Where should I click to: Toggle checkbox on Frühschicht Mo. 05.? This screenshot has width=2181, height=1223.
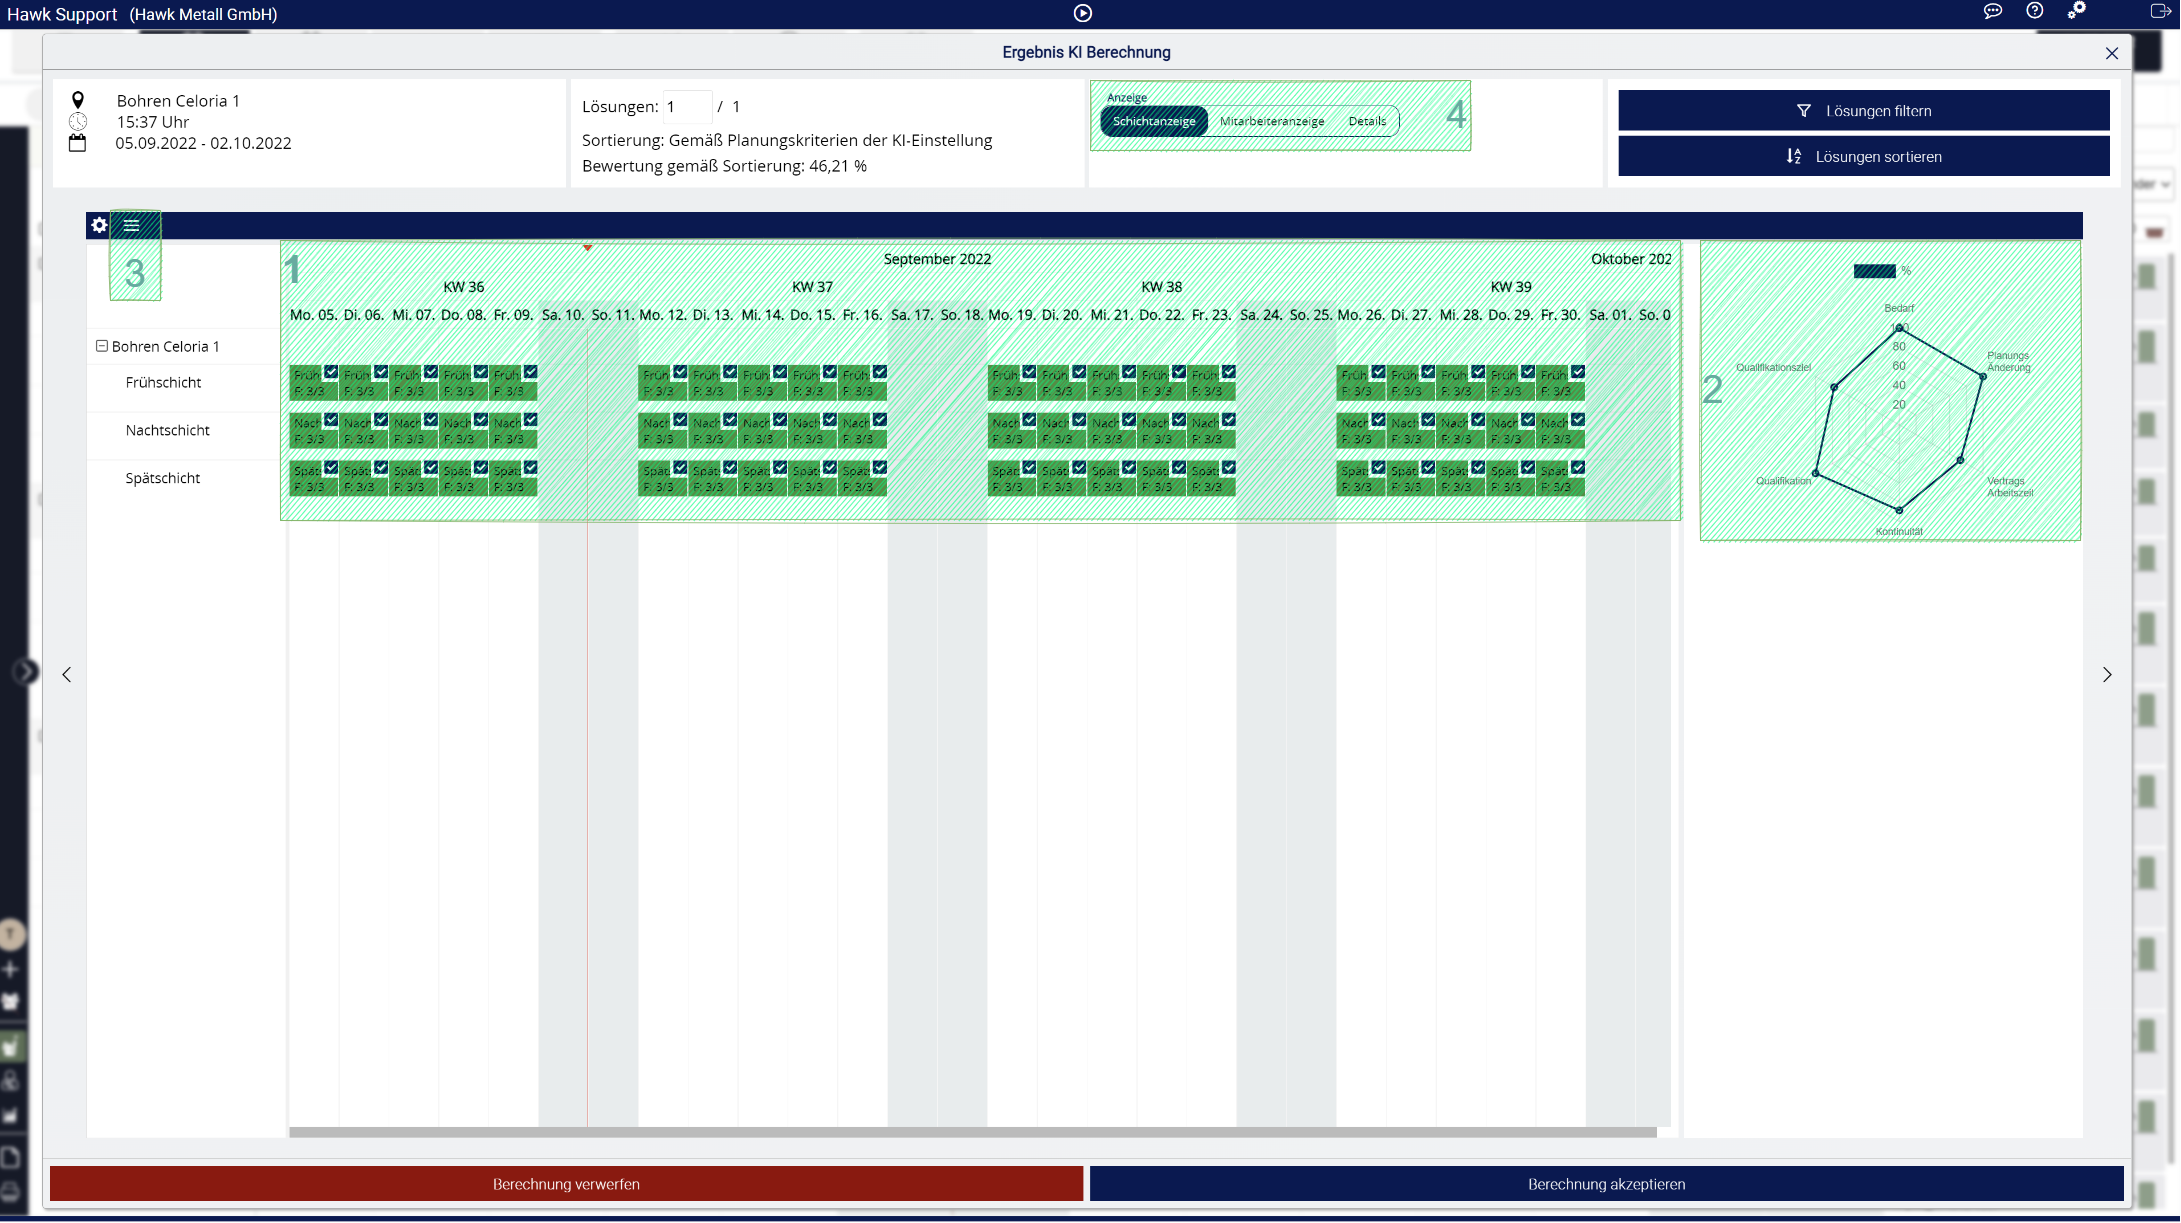(331, 372)
